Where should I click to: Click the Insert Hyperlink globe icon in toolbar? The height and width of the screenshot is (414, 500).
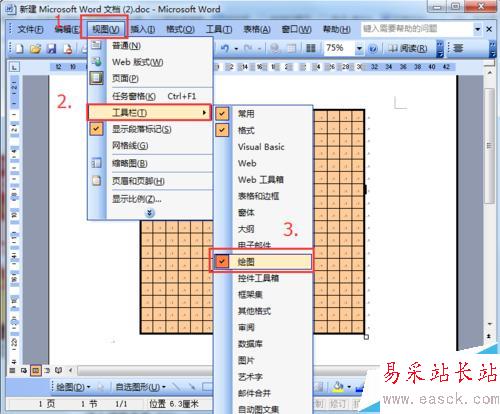coord(275,49)
